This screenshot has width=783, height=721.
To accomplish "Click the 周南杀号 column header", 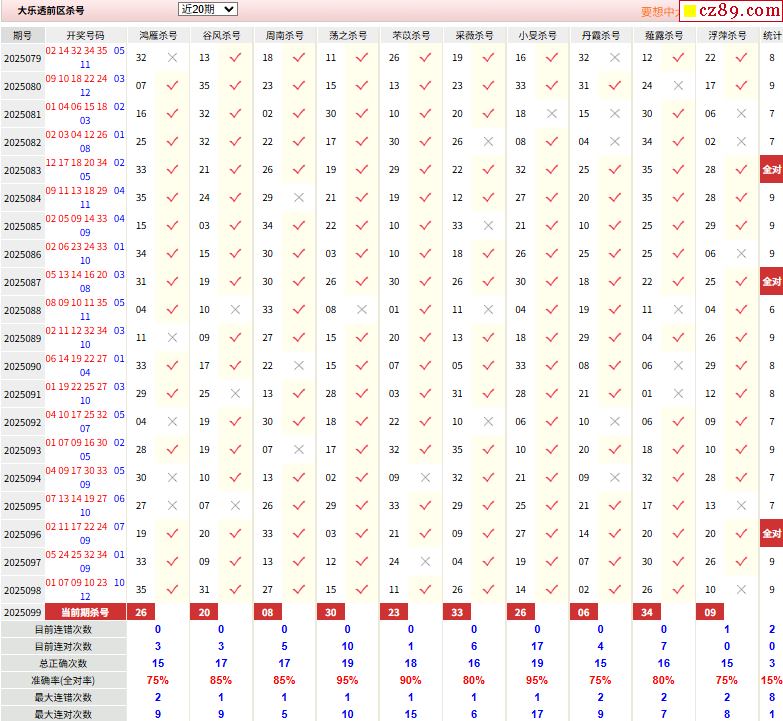I will [284, 35].
